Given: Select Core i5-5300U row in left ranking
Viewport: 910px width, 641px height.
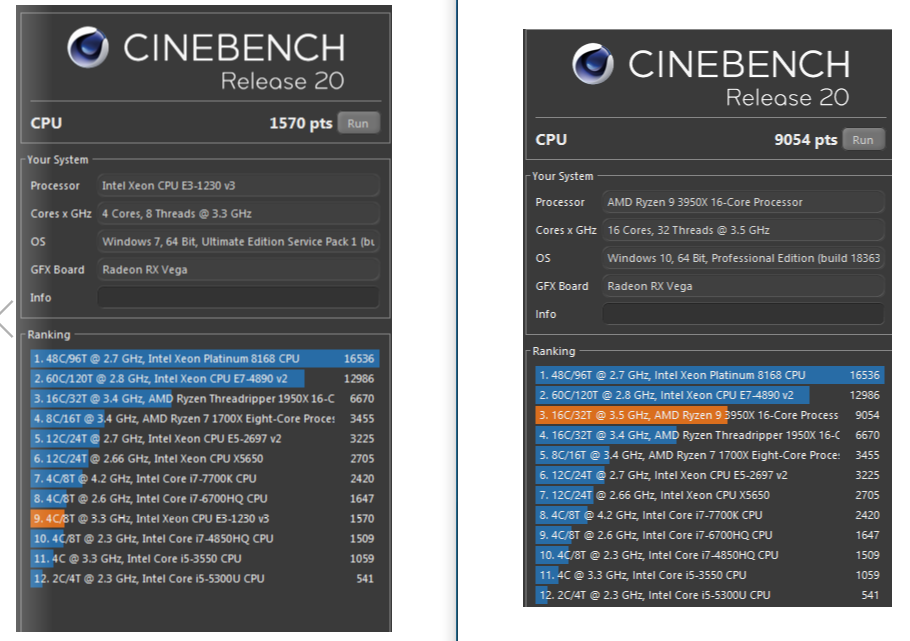Looking at the screenshot, I should click(x=205, y=578).
